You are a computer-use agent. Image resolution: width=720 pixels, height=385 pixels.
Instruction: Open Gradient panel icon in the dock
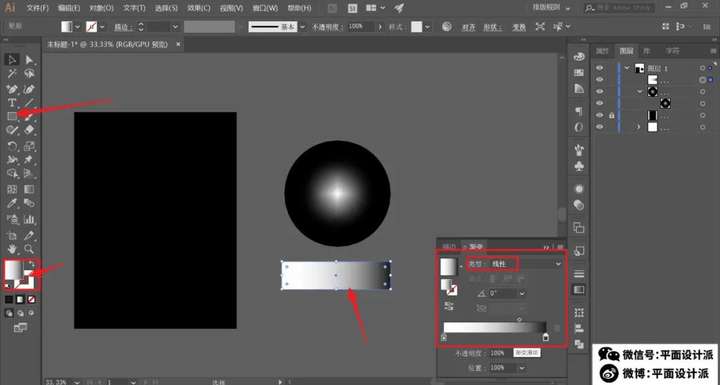pos(579,290)
